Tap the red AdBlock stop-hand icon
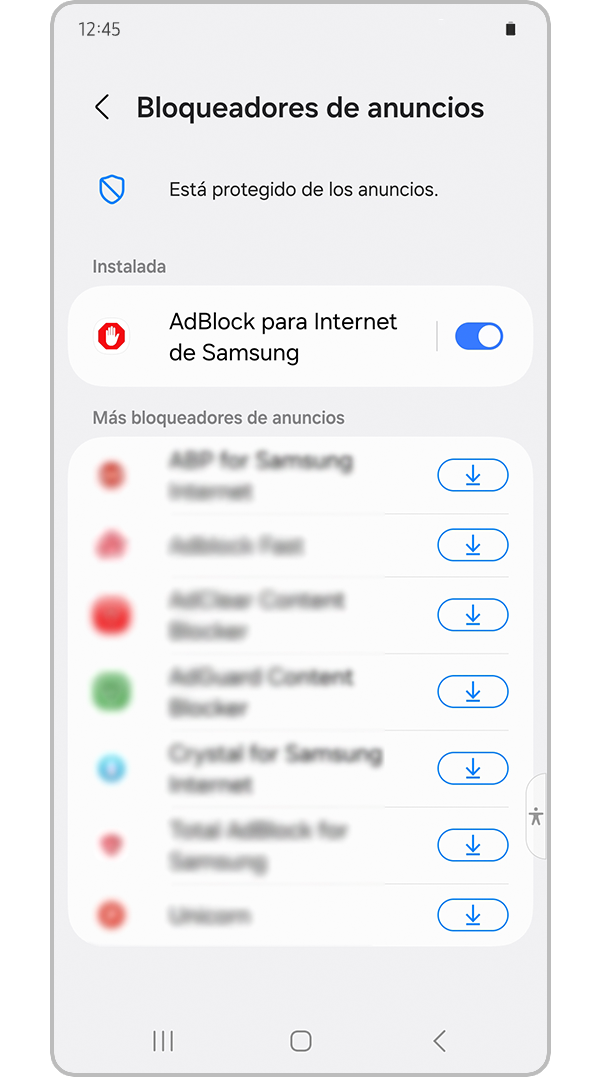 [x=111, y=337]
